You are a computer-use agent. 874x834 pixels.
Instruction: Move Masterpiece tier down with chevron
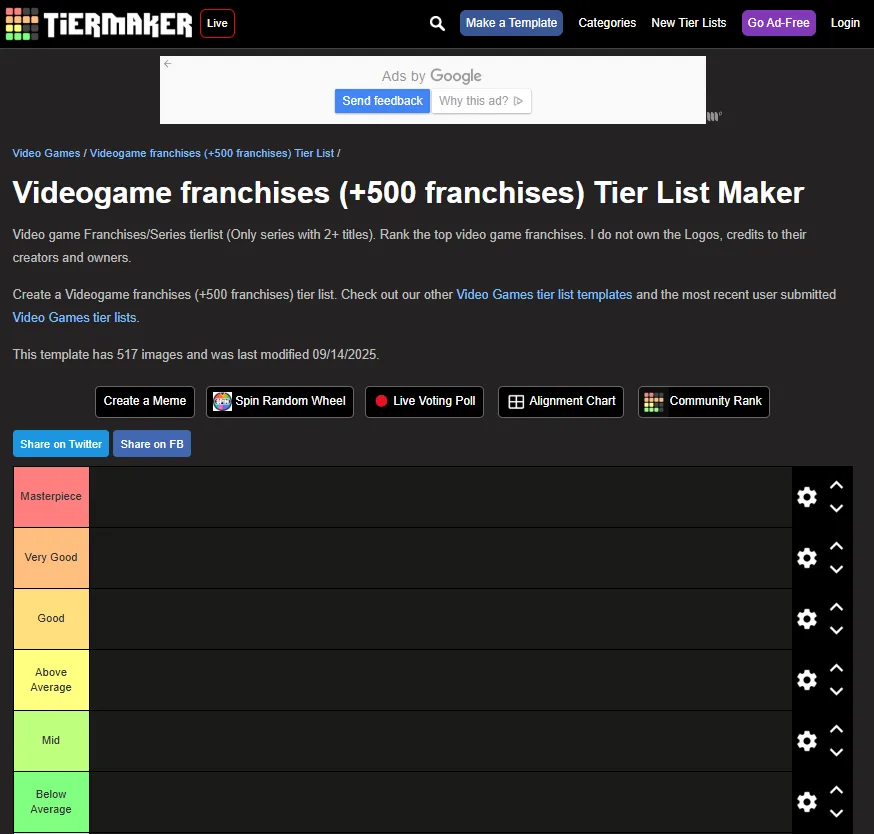(836, 508)
